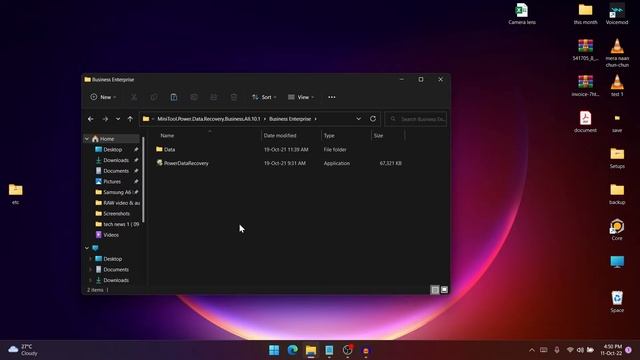The height and width of the screenshot is (360, 640).
Task: Show hidden system tray icons
Action: [531, 350]
